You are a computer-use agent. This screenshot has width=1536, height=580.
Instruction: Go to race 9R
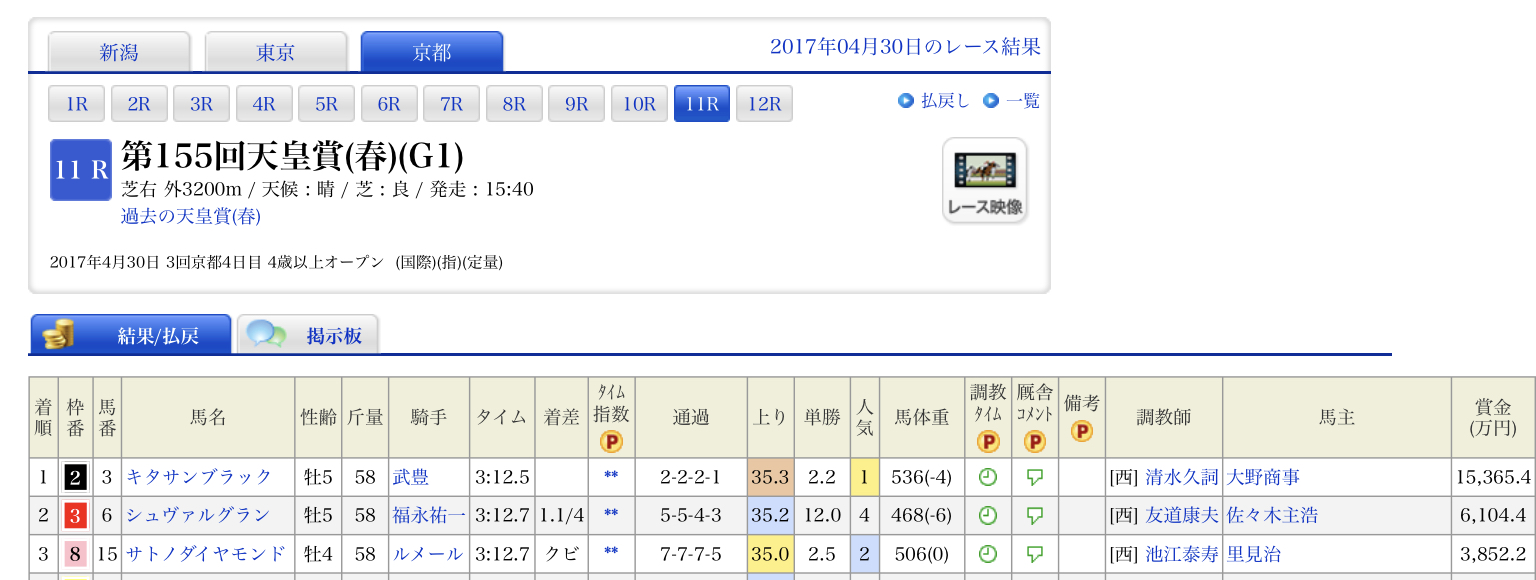(x=577, y=104)
